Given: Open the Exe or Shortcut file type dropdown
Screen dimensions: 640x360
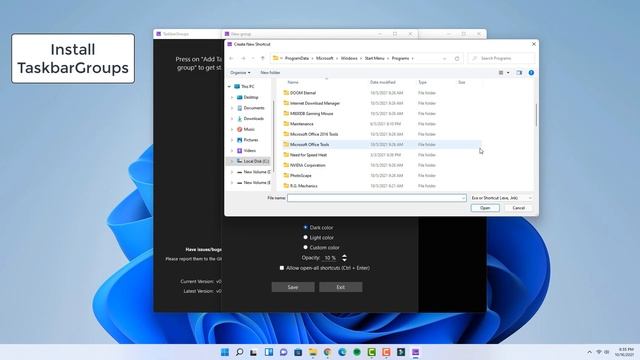Looking at the screenshot, I should point(501,198).
